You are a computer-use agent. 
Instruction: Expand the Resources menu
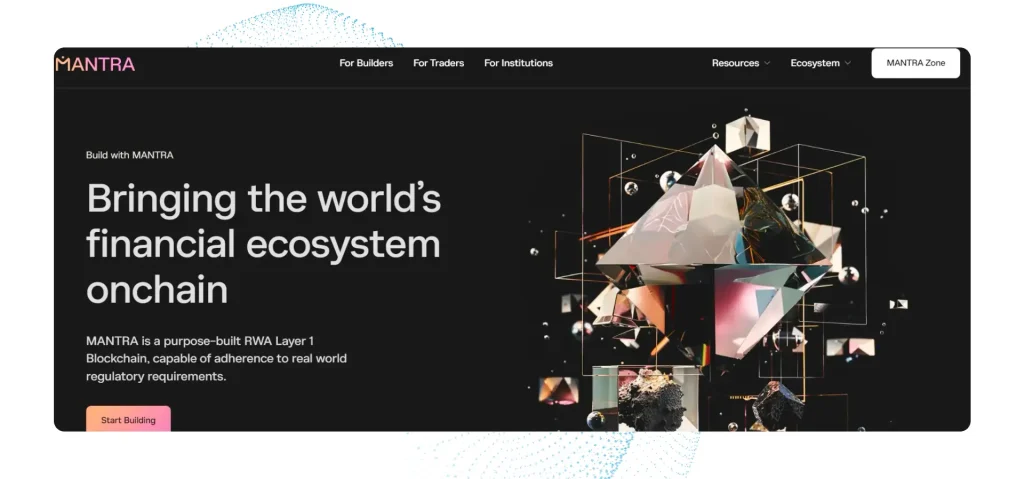click(741, 63)
